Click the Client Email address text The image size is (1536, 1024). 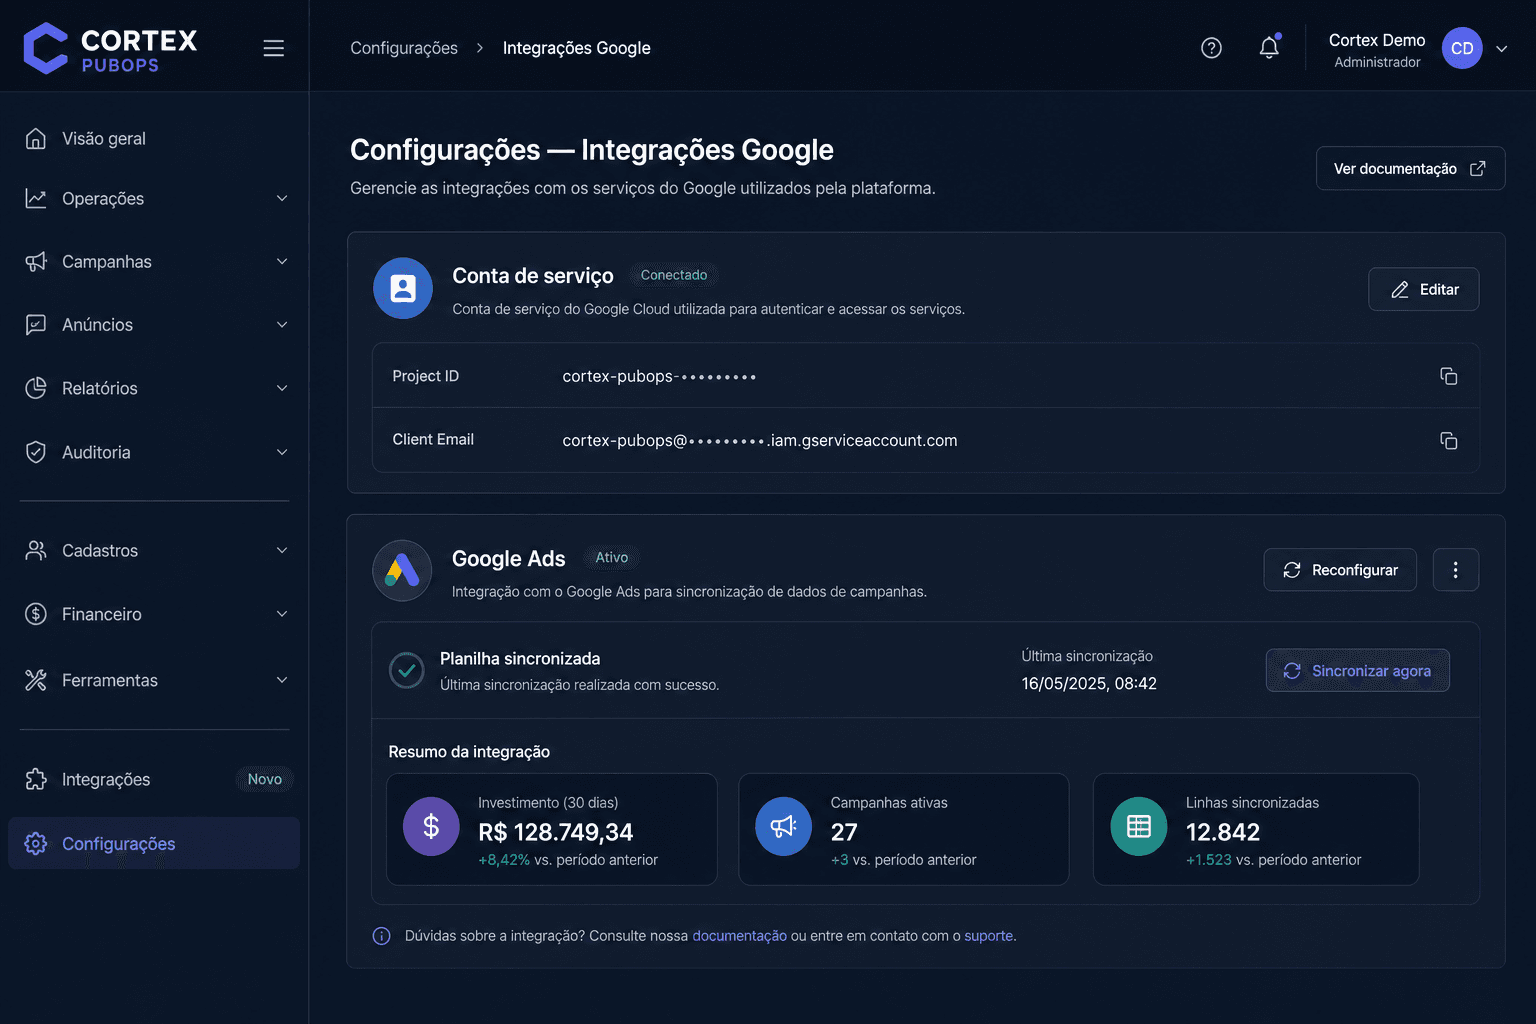point(760,440)
